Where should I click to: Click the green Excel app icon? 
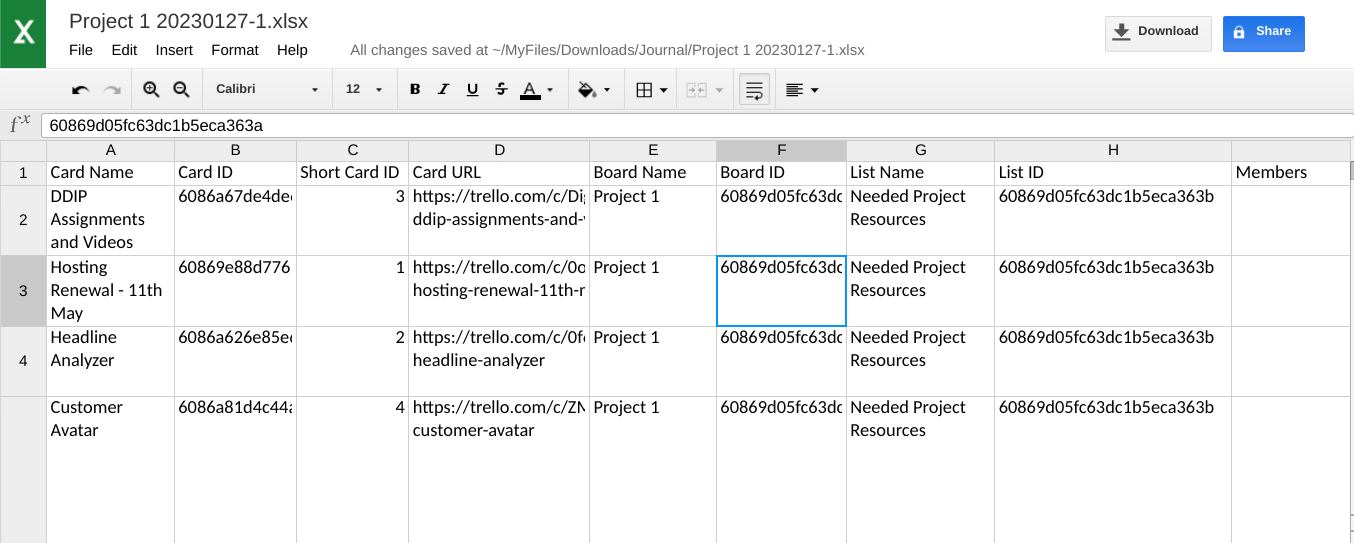tap(23, 34)
